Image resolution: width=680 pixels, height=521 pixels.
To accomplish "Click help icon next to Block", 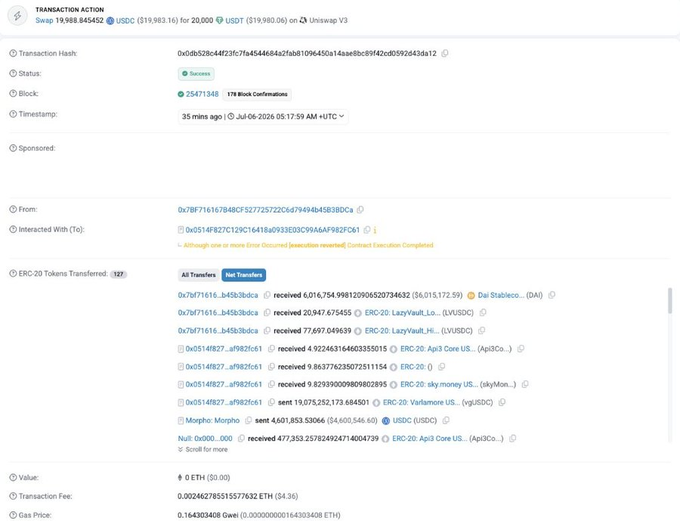I will pyautogui.click(x=13, y=94).
